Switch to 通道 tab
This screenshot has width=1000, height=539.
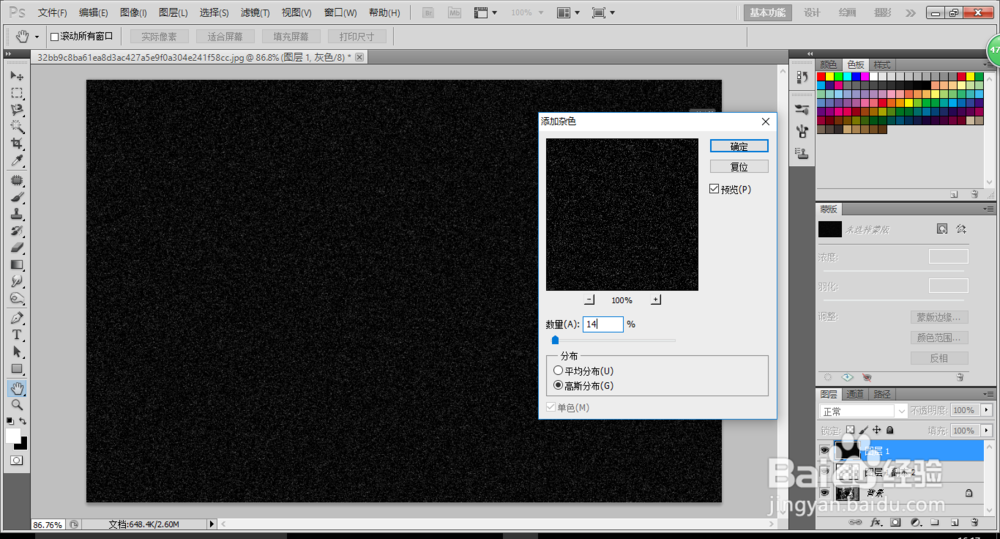[855, 394]
